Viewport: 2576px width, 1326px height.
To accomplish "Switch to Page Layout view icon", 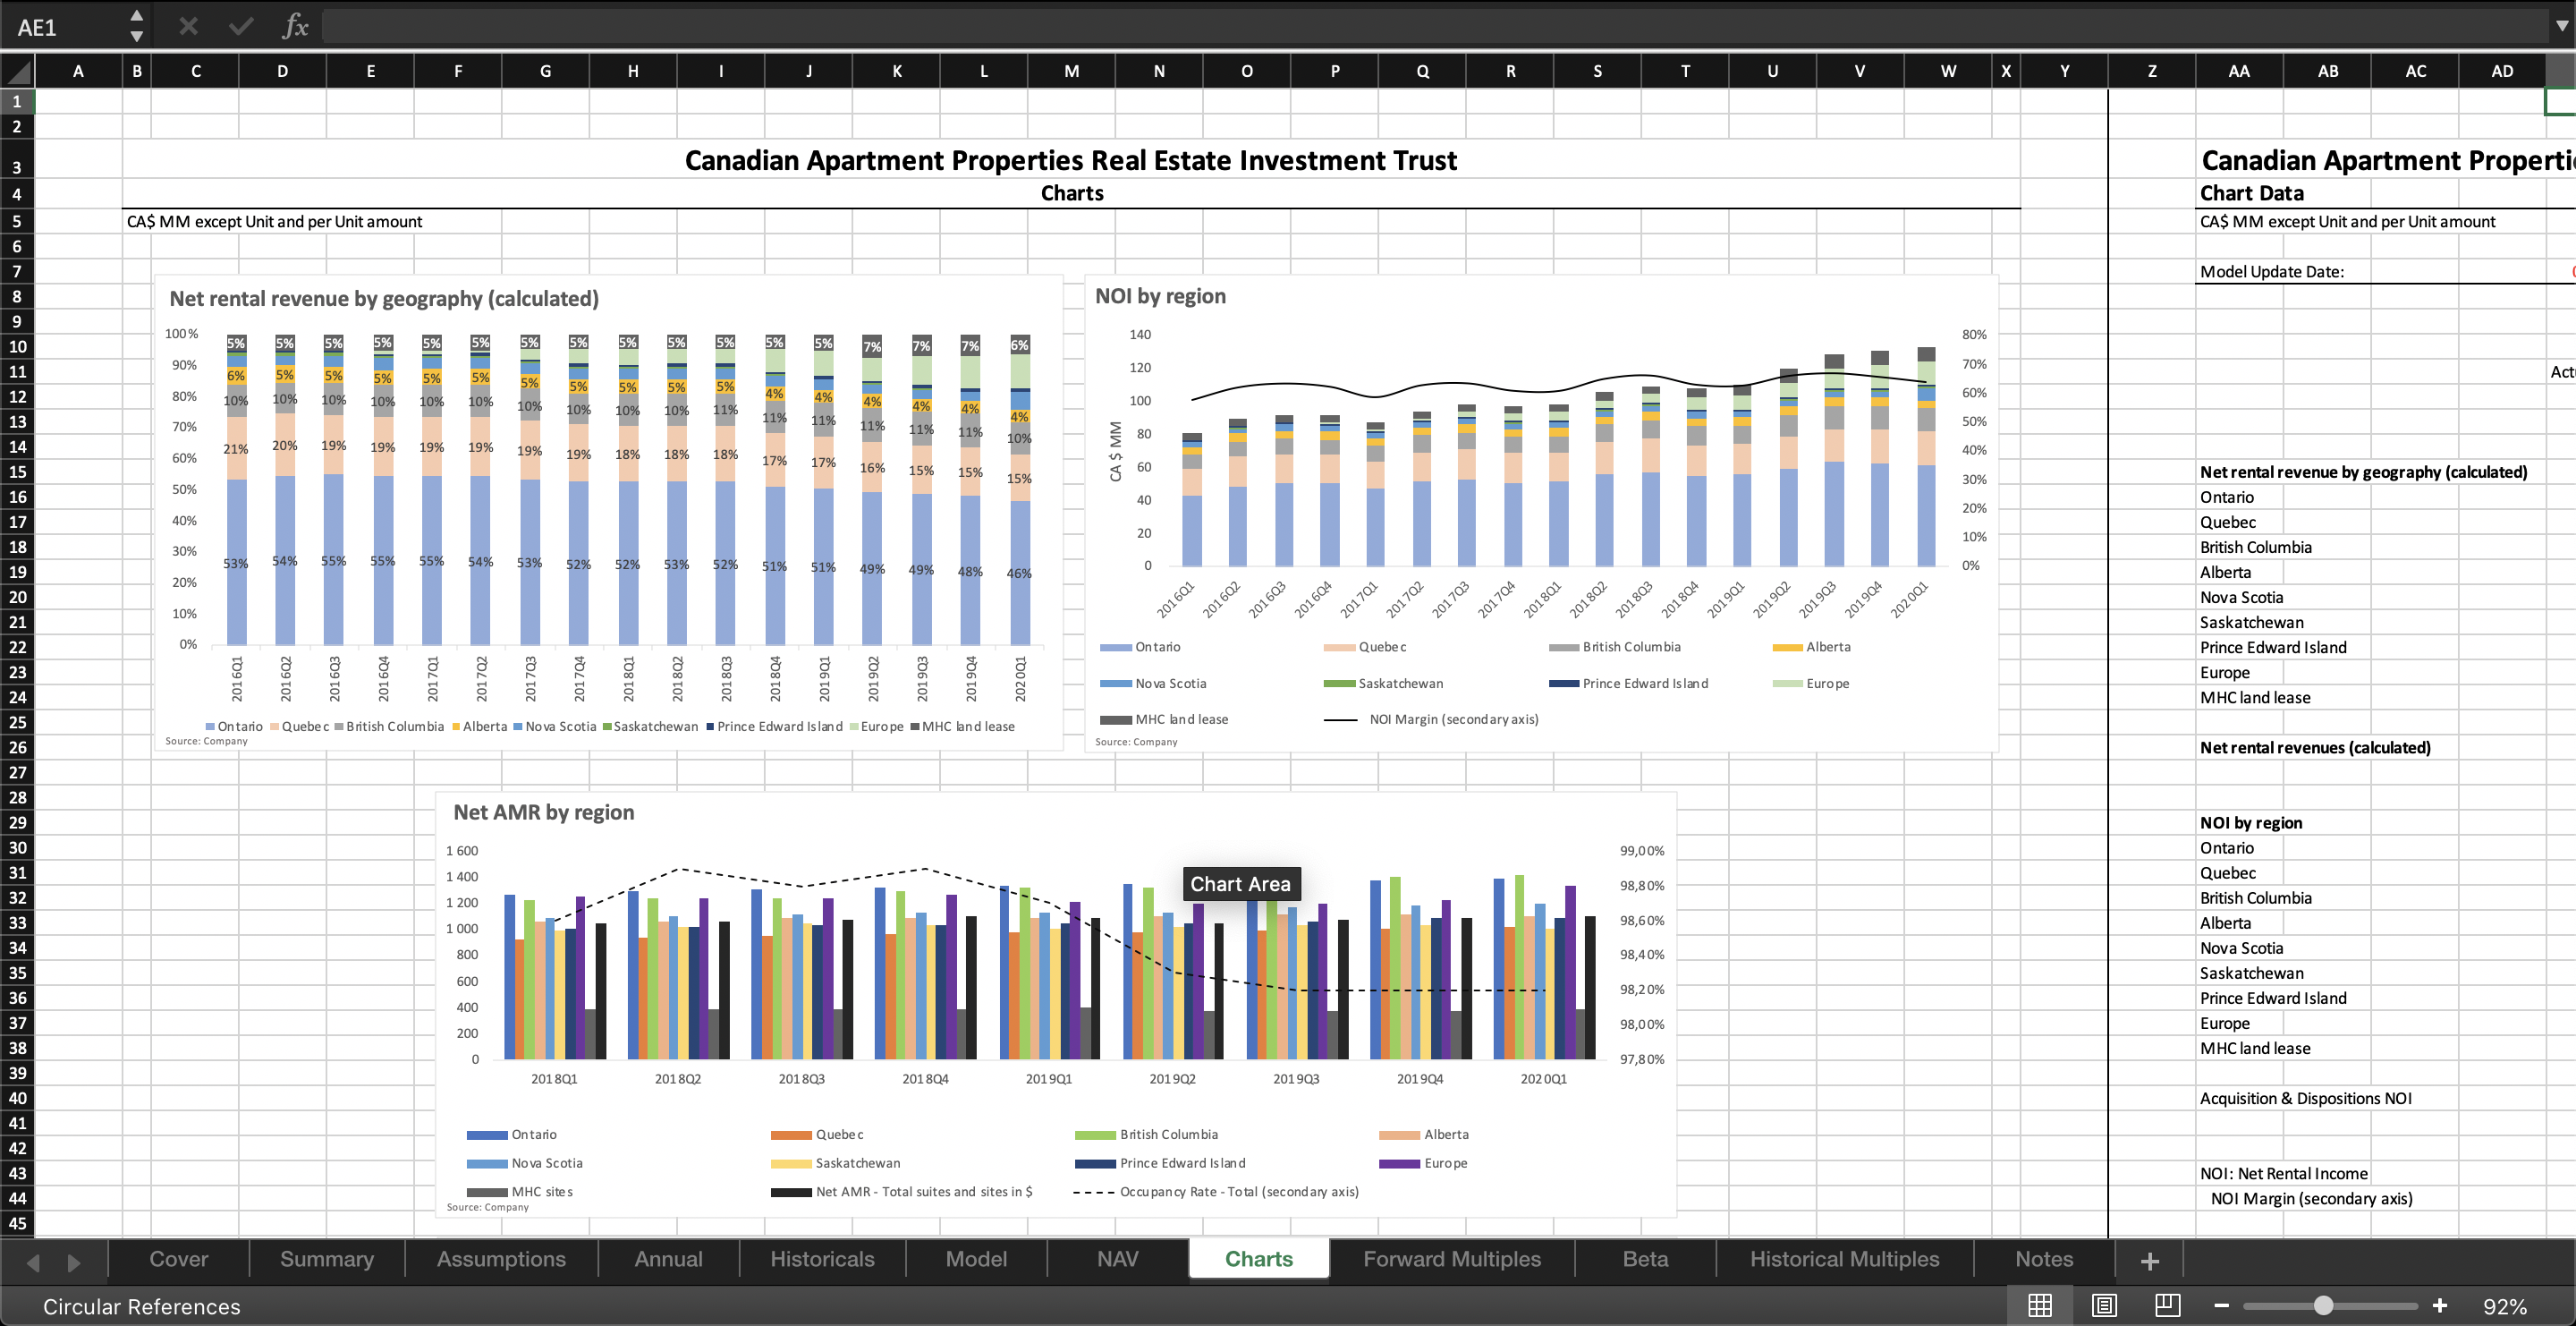I will tap(2104, 1305).
